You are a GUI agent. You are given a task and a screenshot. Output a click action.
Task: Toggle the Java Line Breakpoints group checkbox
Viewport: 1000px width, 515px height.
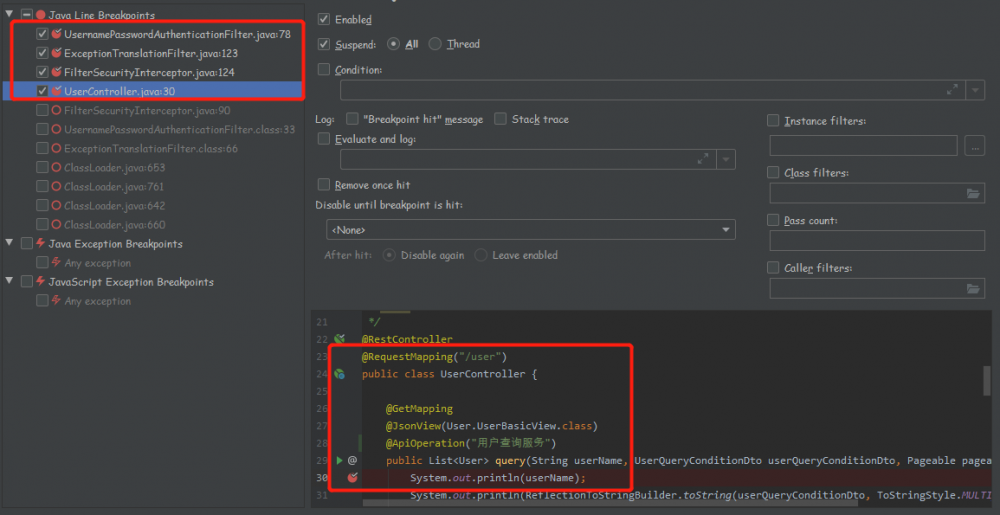27,14
